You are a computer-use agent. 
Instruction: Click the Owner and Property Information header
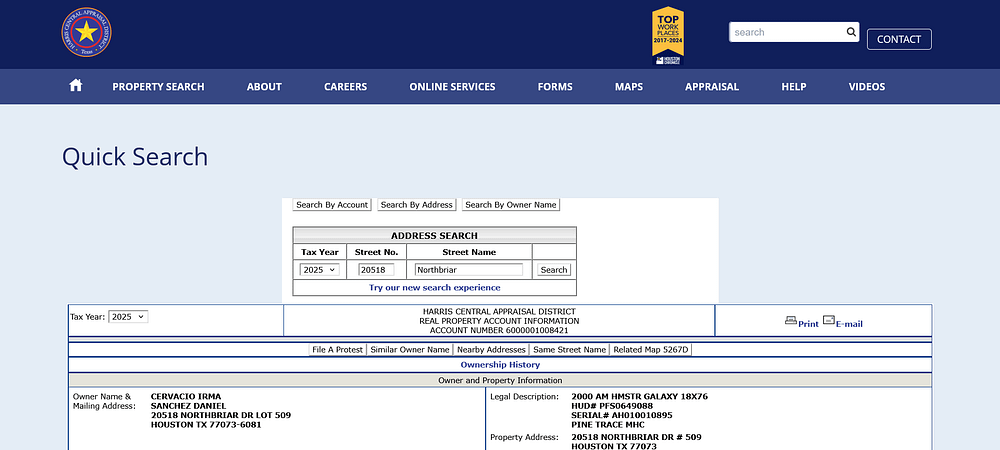pyautogui.click(x=500, y=381)
